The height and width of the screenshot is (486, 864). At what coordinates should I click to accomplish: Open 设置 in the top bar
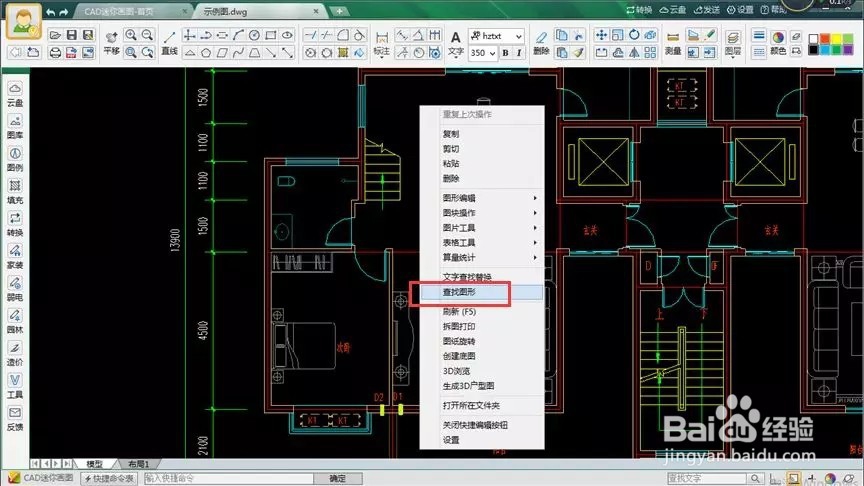coord(740,9)
